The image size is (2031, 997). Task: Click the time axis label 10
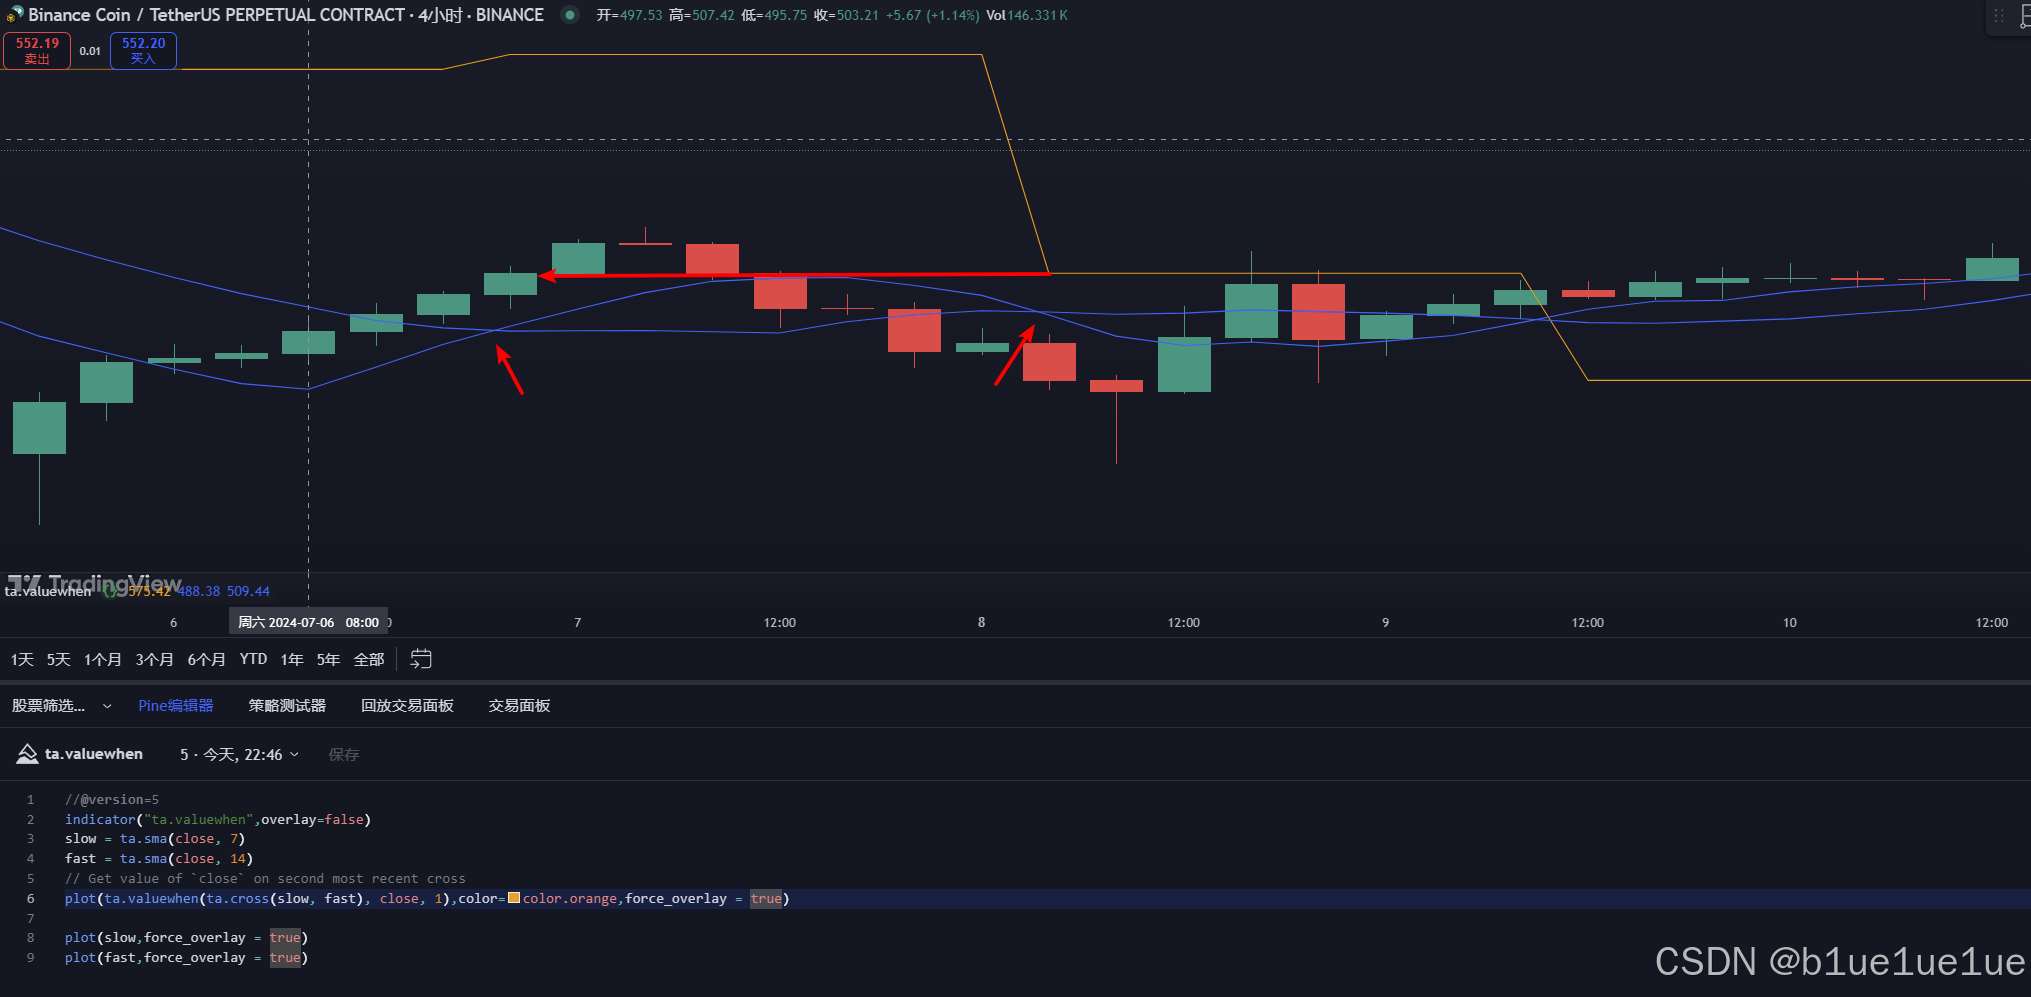point(1789,622)
